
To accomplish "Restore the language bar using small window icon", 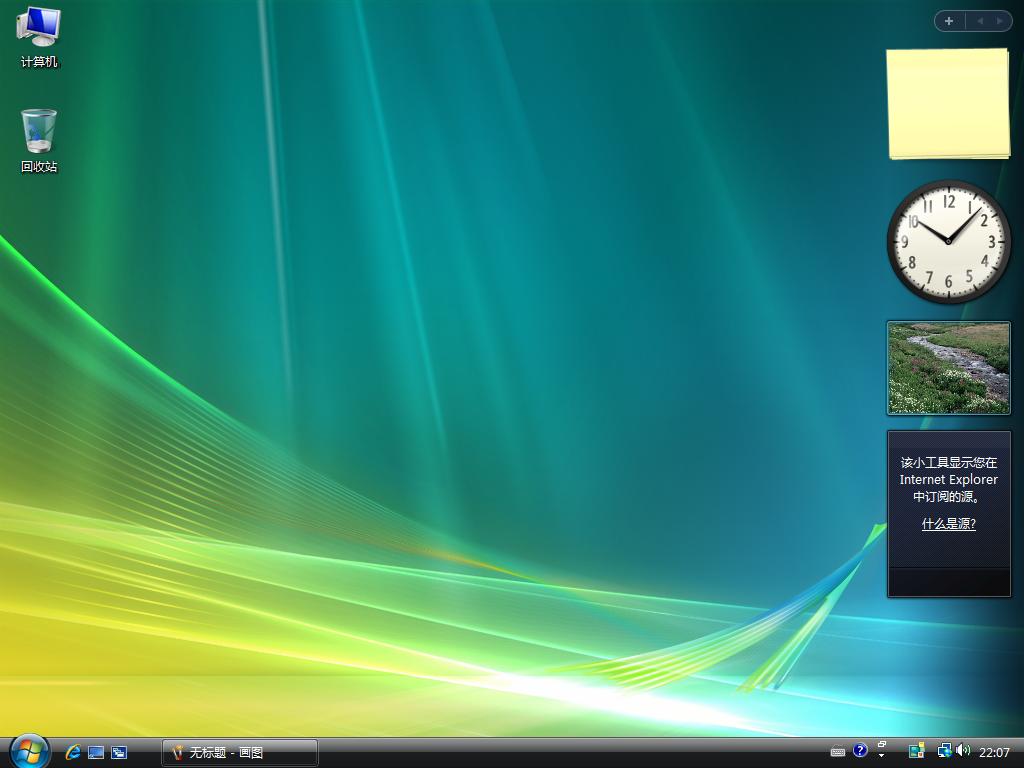I will point(882,744).
